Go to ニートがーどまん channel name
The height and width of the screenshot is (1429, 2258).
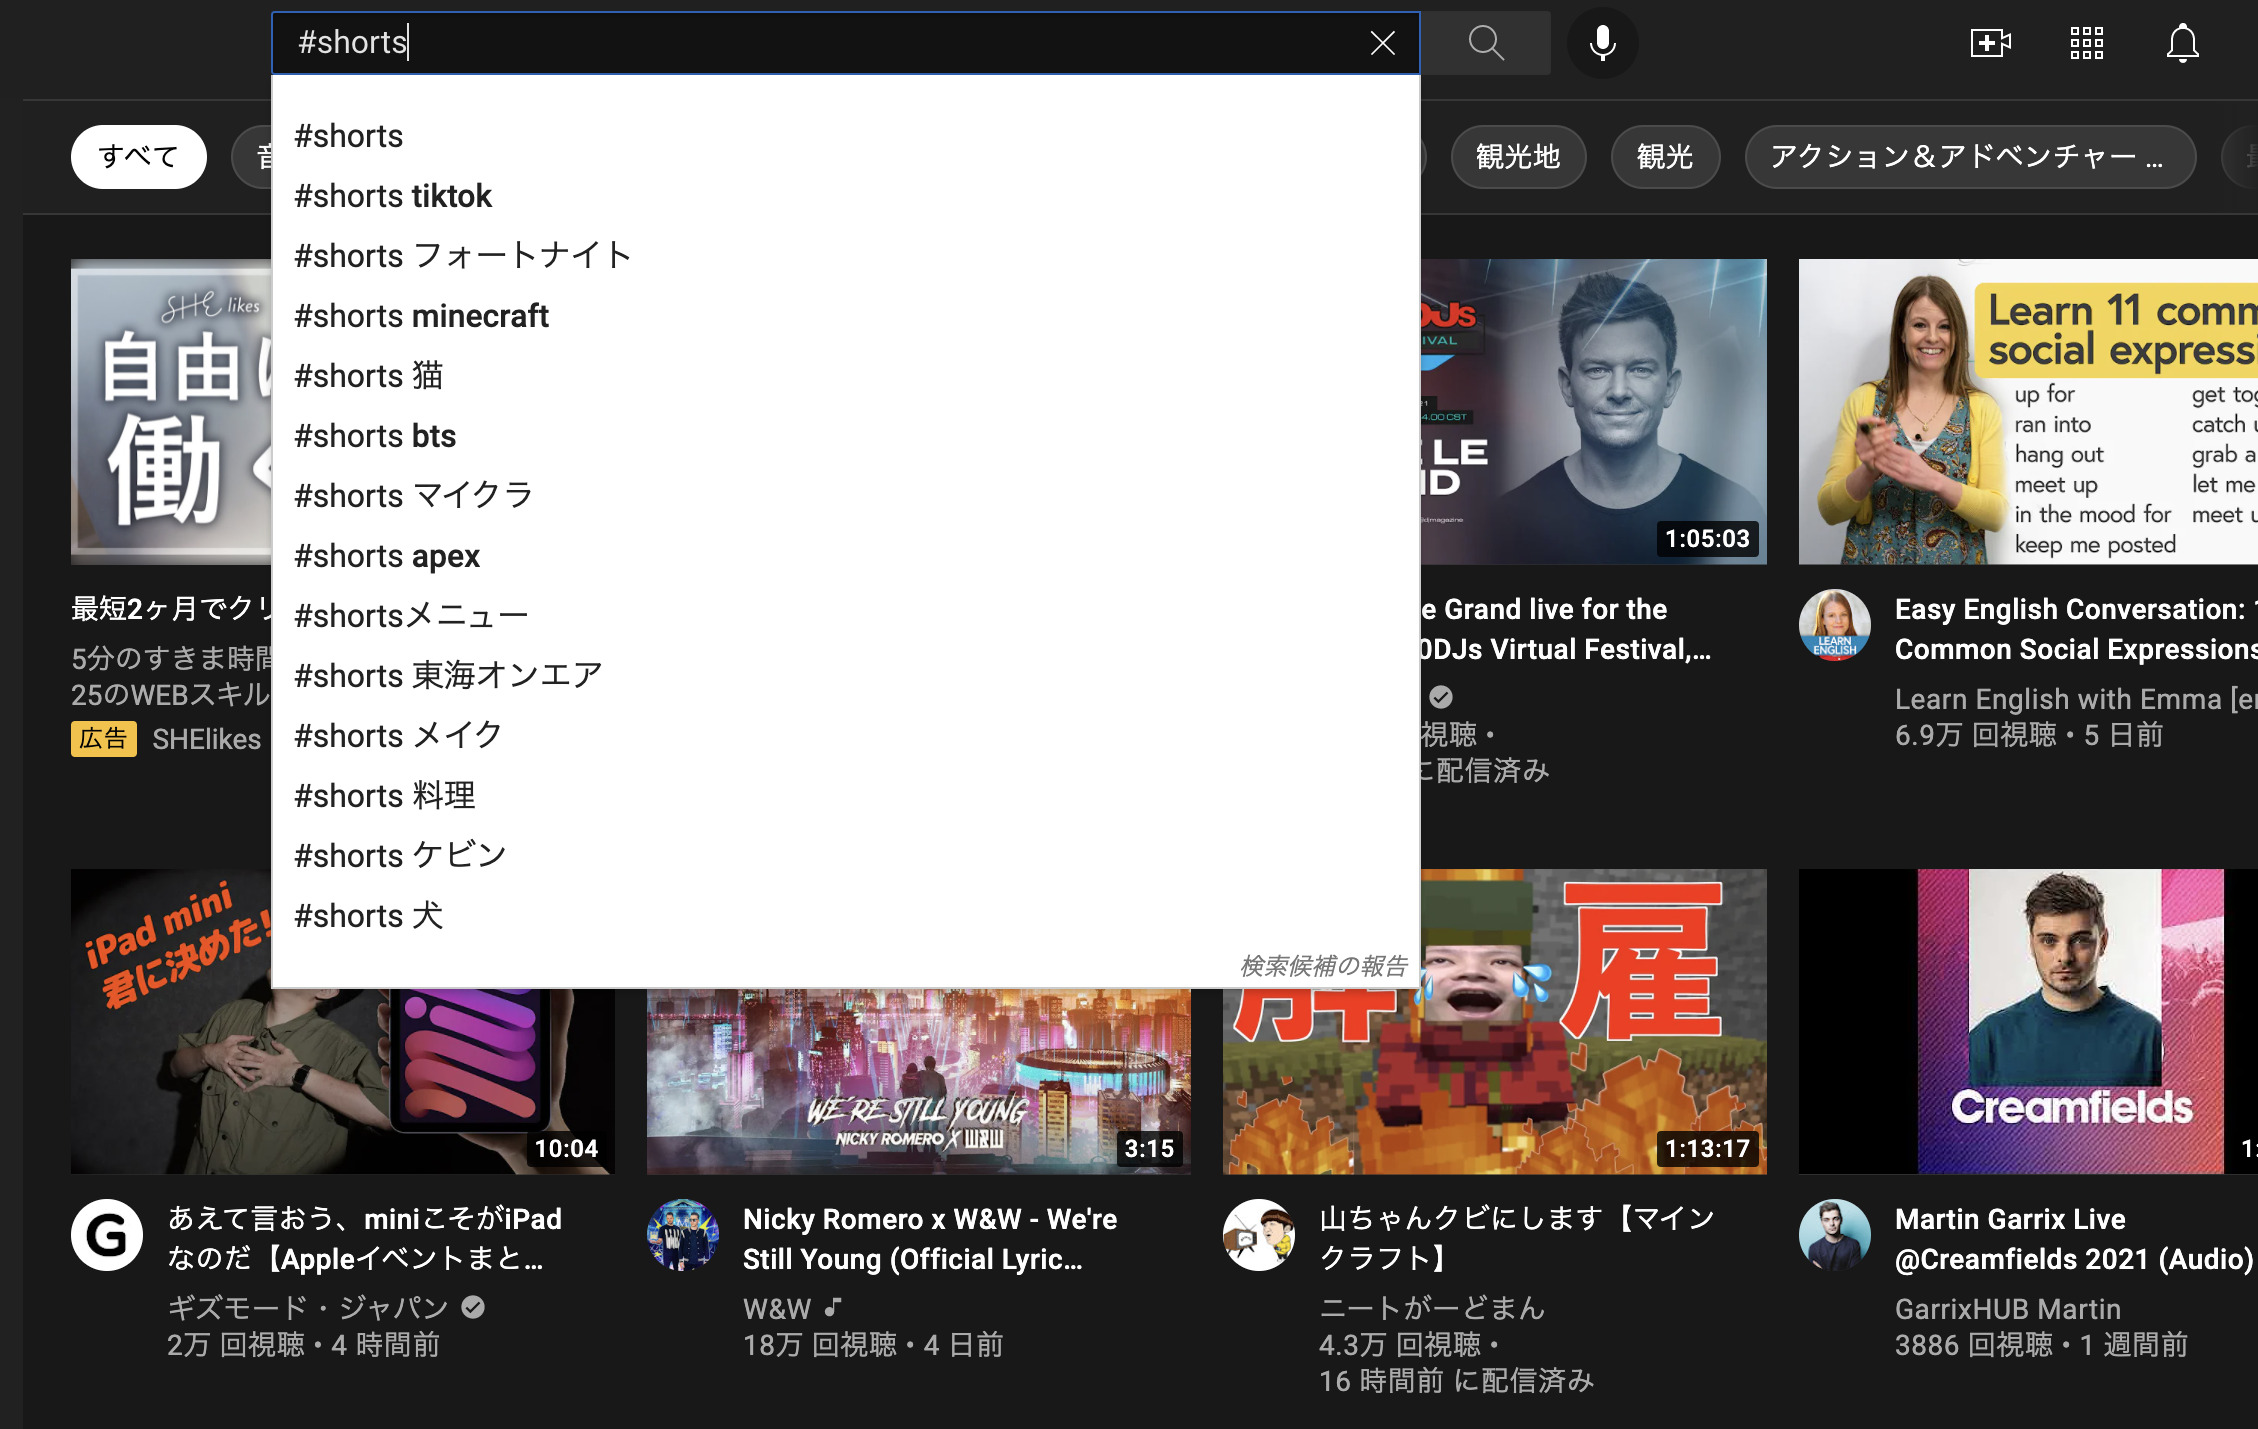(x=1432, y=1308)
